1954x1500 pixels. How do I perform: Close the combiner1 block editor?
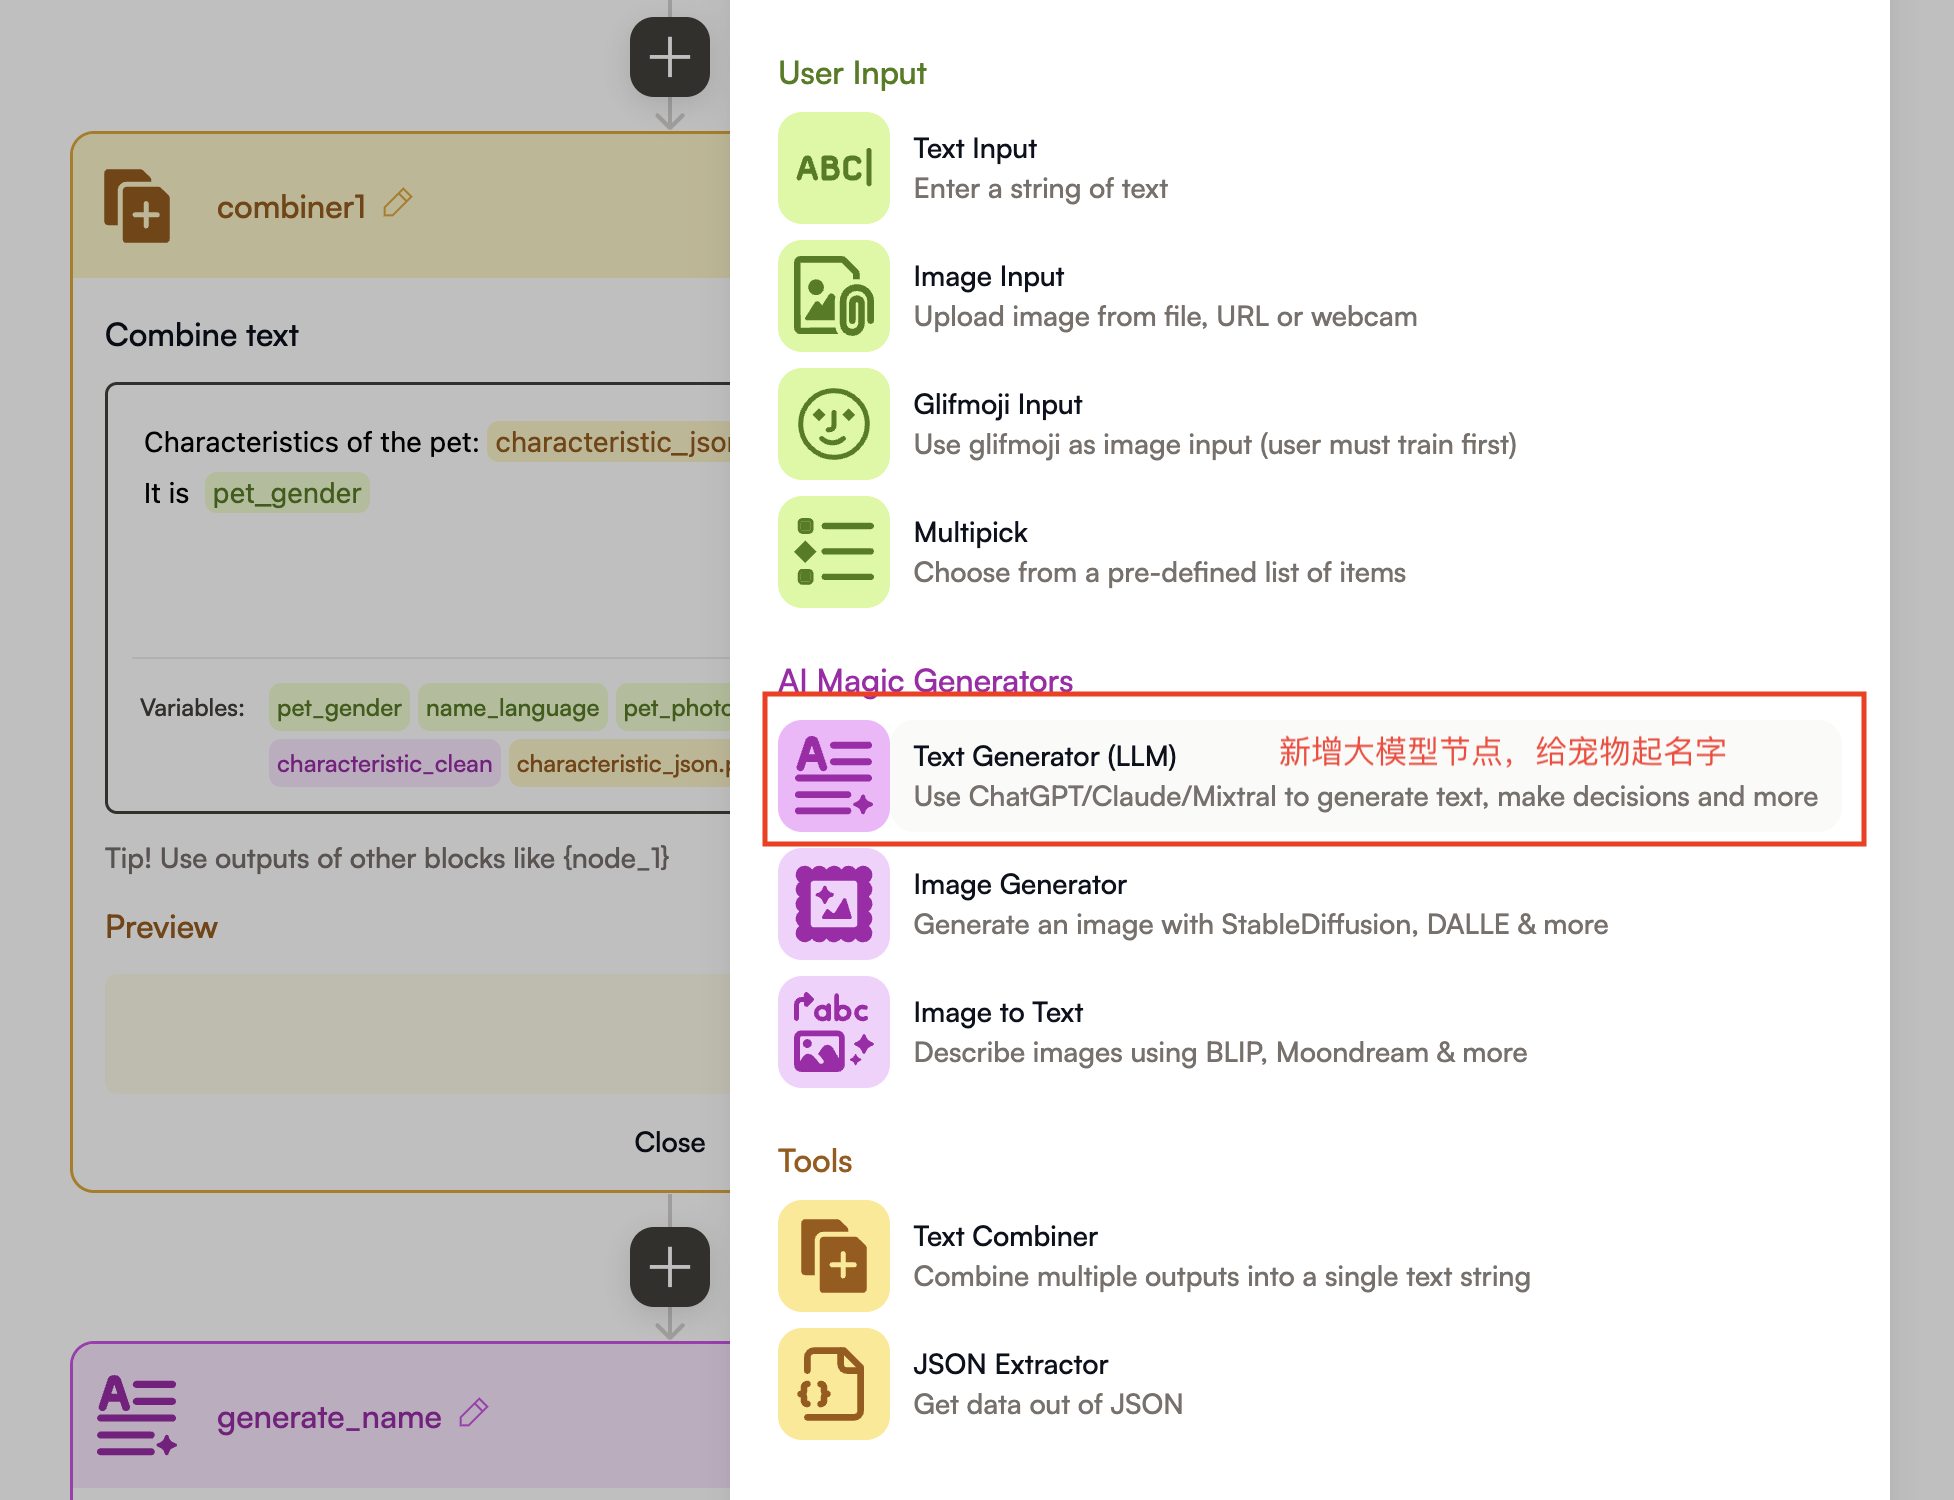coord(669,1142)
